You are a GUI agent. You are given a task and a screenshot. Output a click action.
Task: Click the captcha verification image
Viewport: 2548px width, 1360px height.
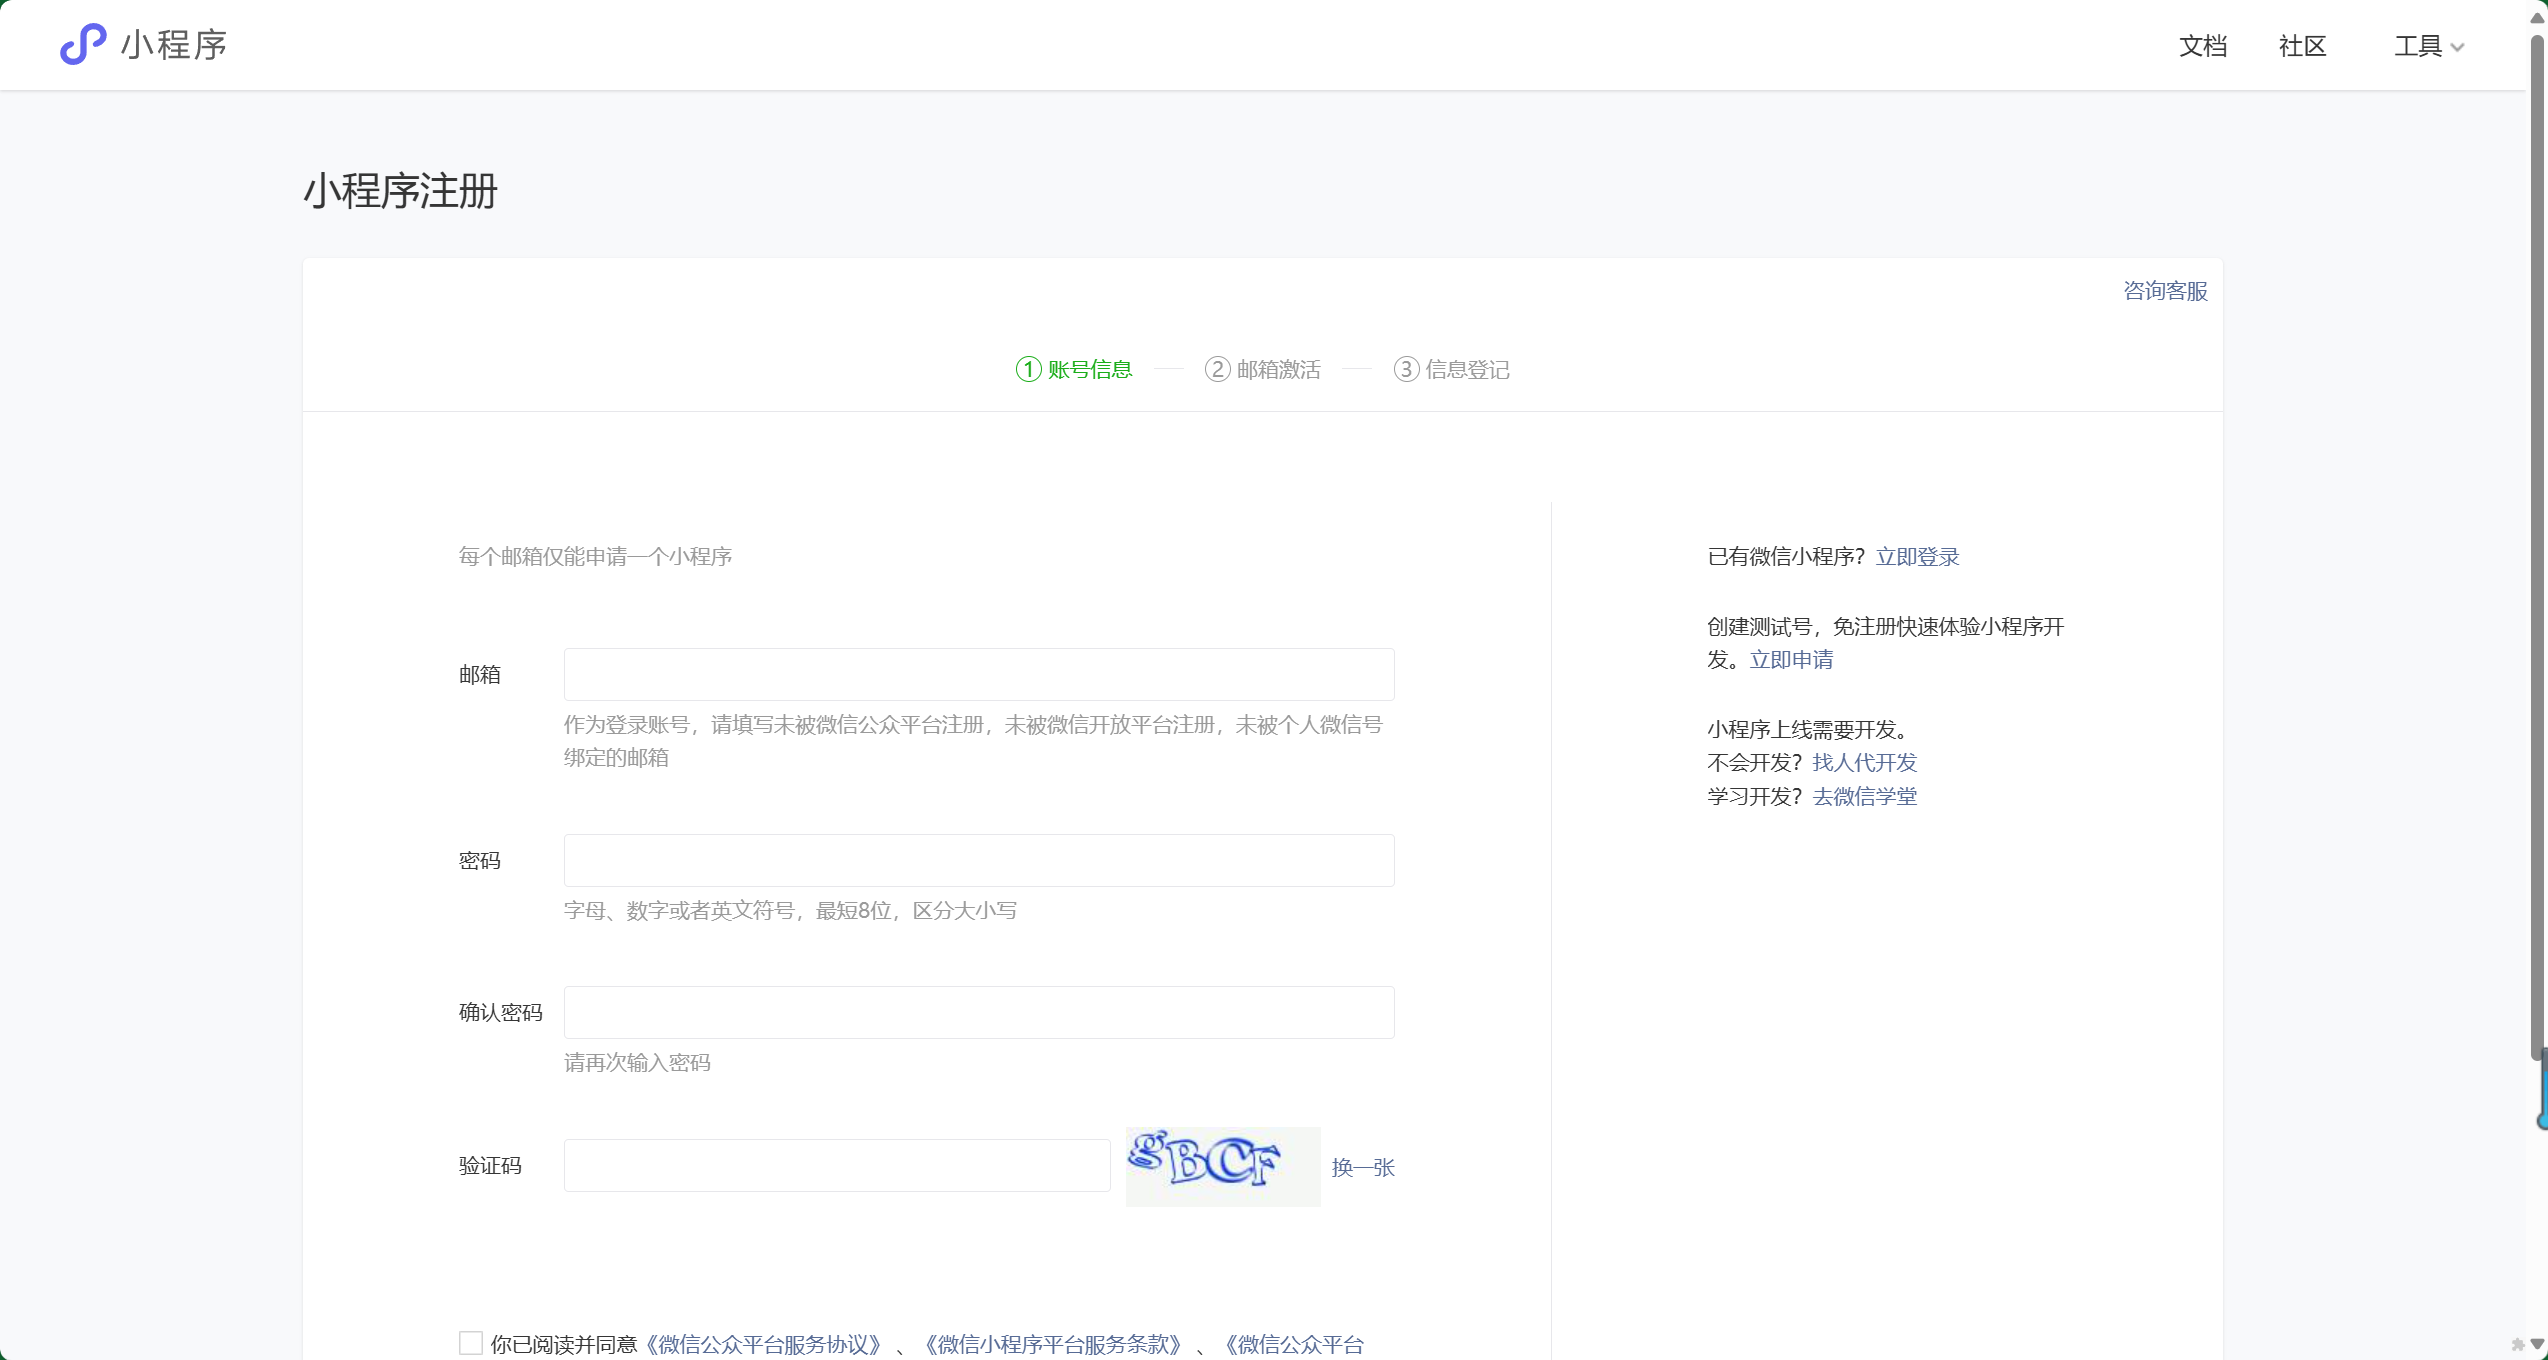(x=1222, y=1166)
